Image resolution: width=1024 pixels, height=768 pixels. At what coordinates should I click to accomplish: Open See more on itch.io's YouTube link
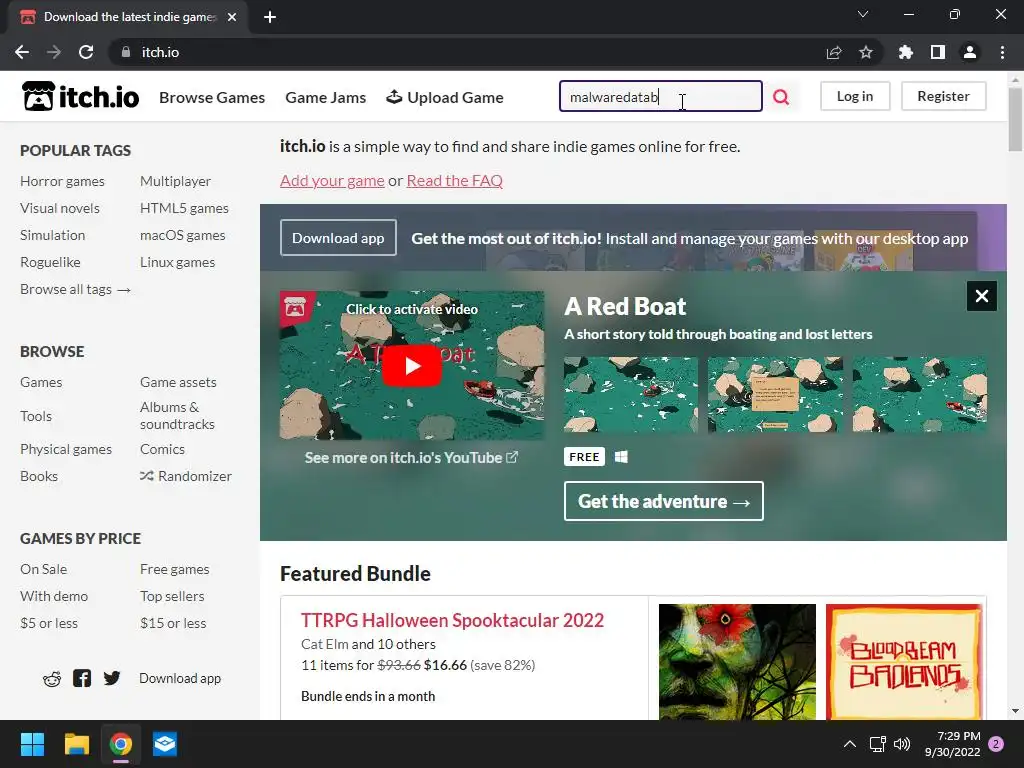(x=411, y=458)
